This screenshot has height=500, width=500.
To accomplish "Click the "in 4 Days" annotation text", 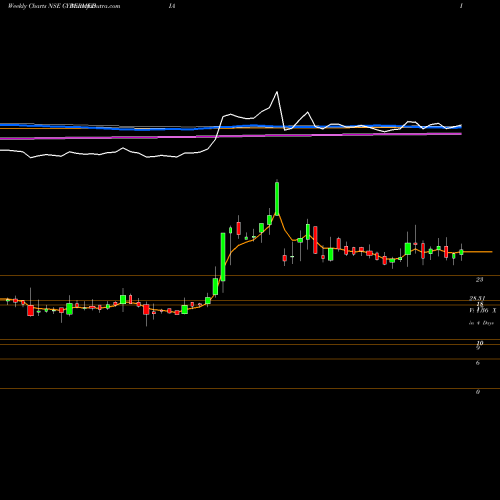I will click(481, 323).
